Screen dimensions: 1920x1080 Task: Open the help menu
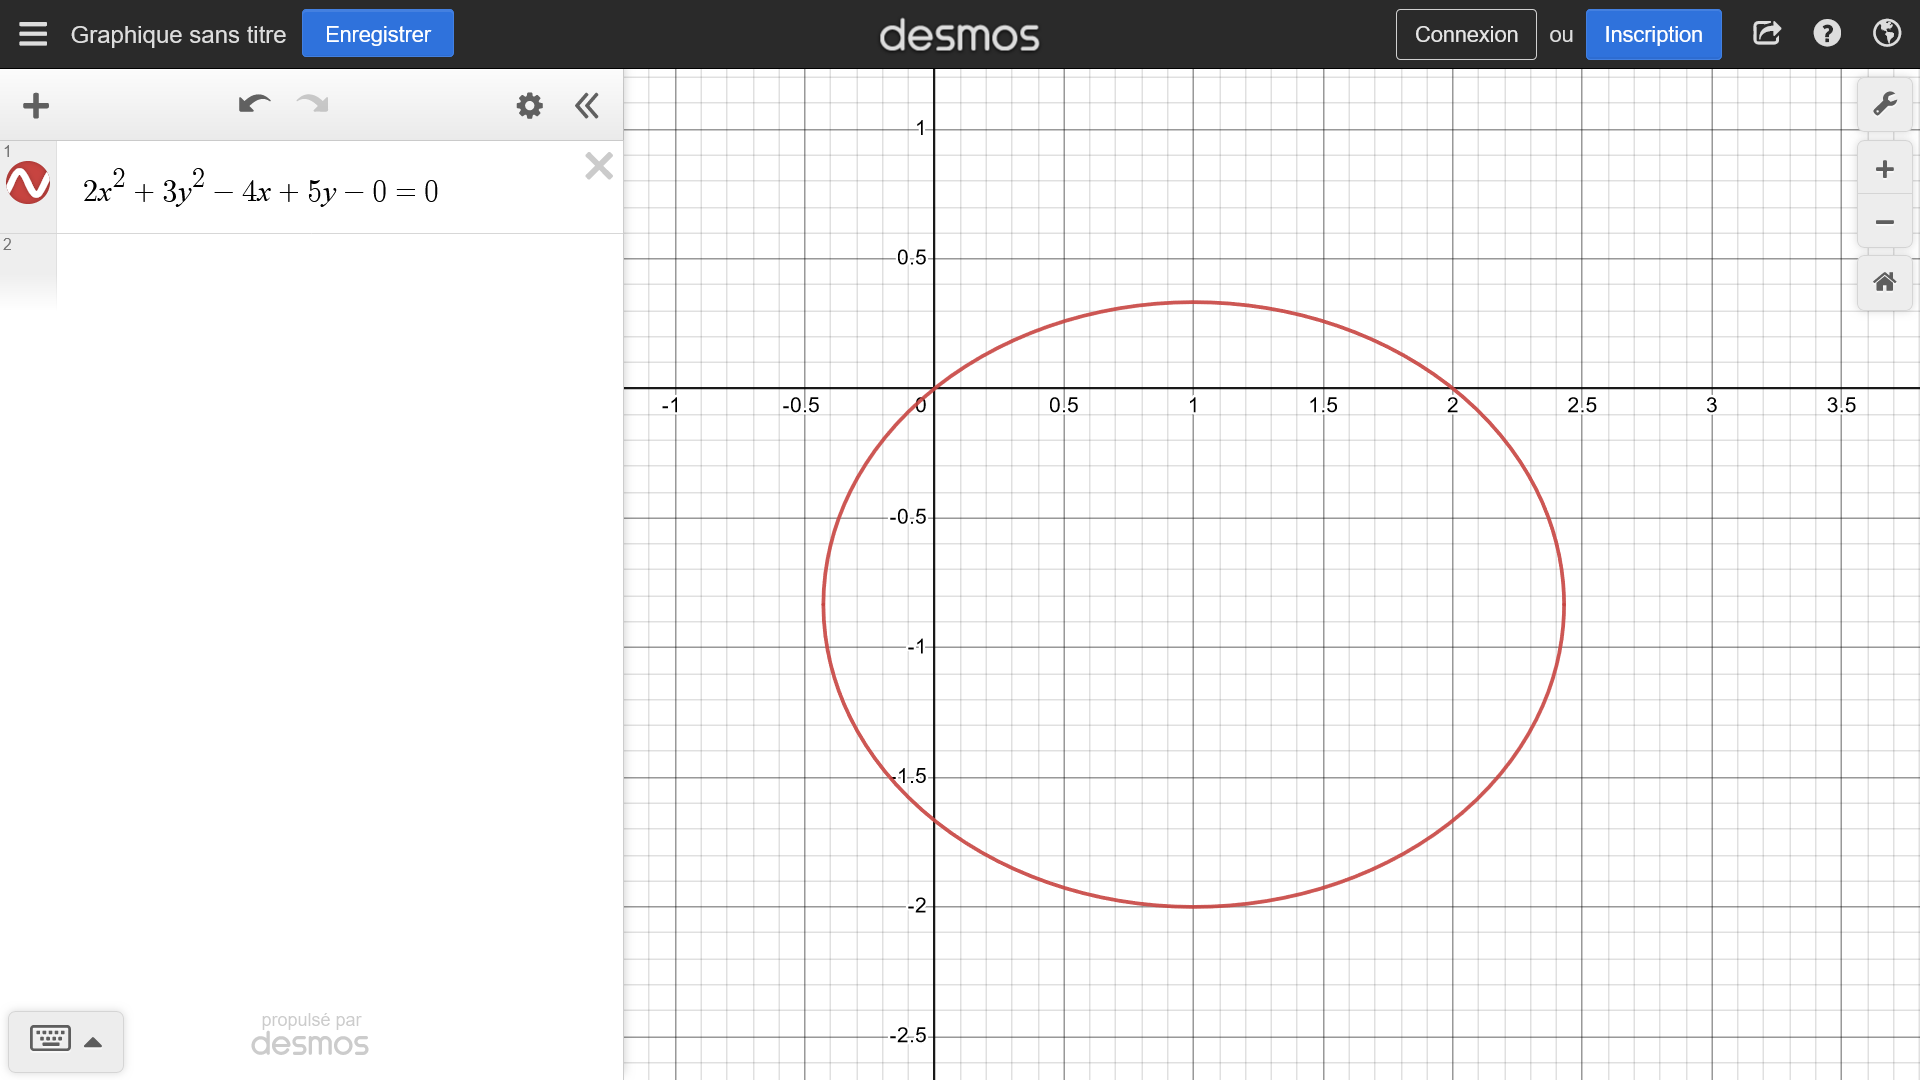click(1827, 34)
